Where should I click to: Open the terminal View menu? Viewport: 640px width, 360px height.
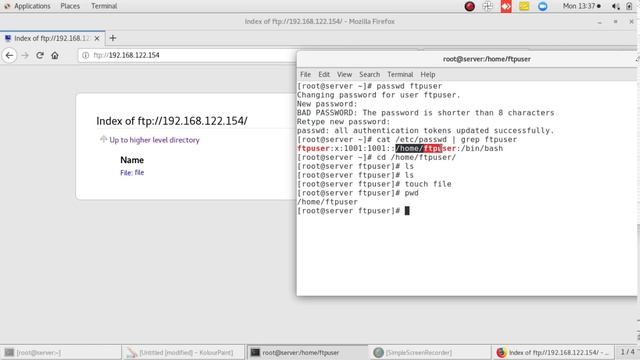[344, 74]
